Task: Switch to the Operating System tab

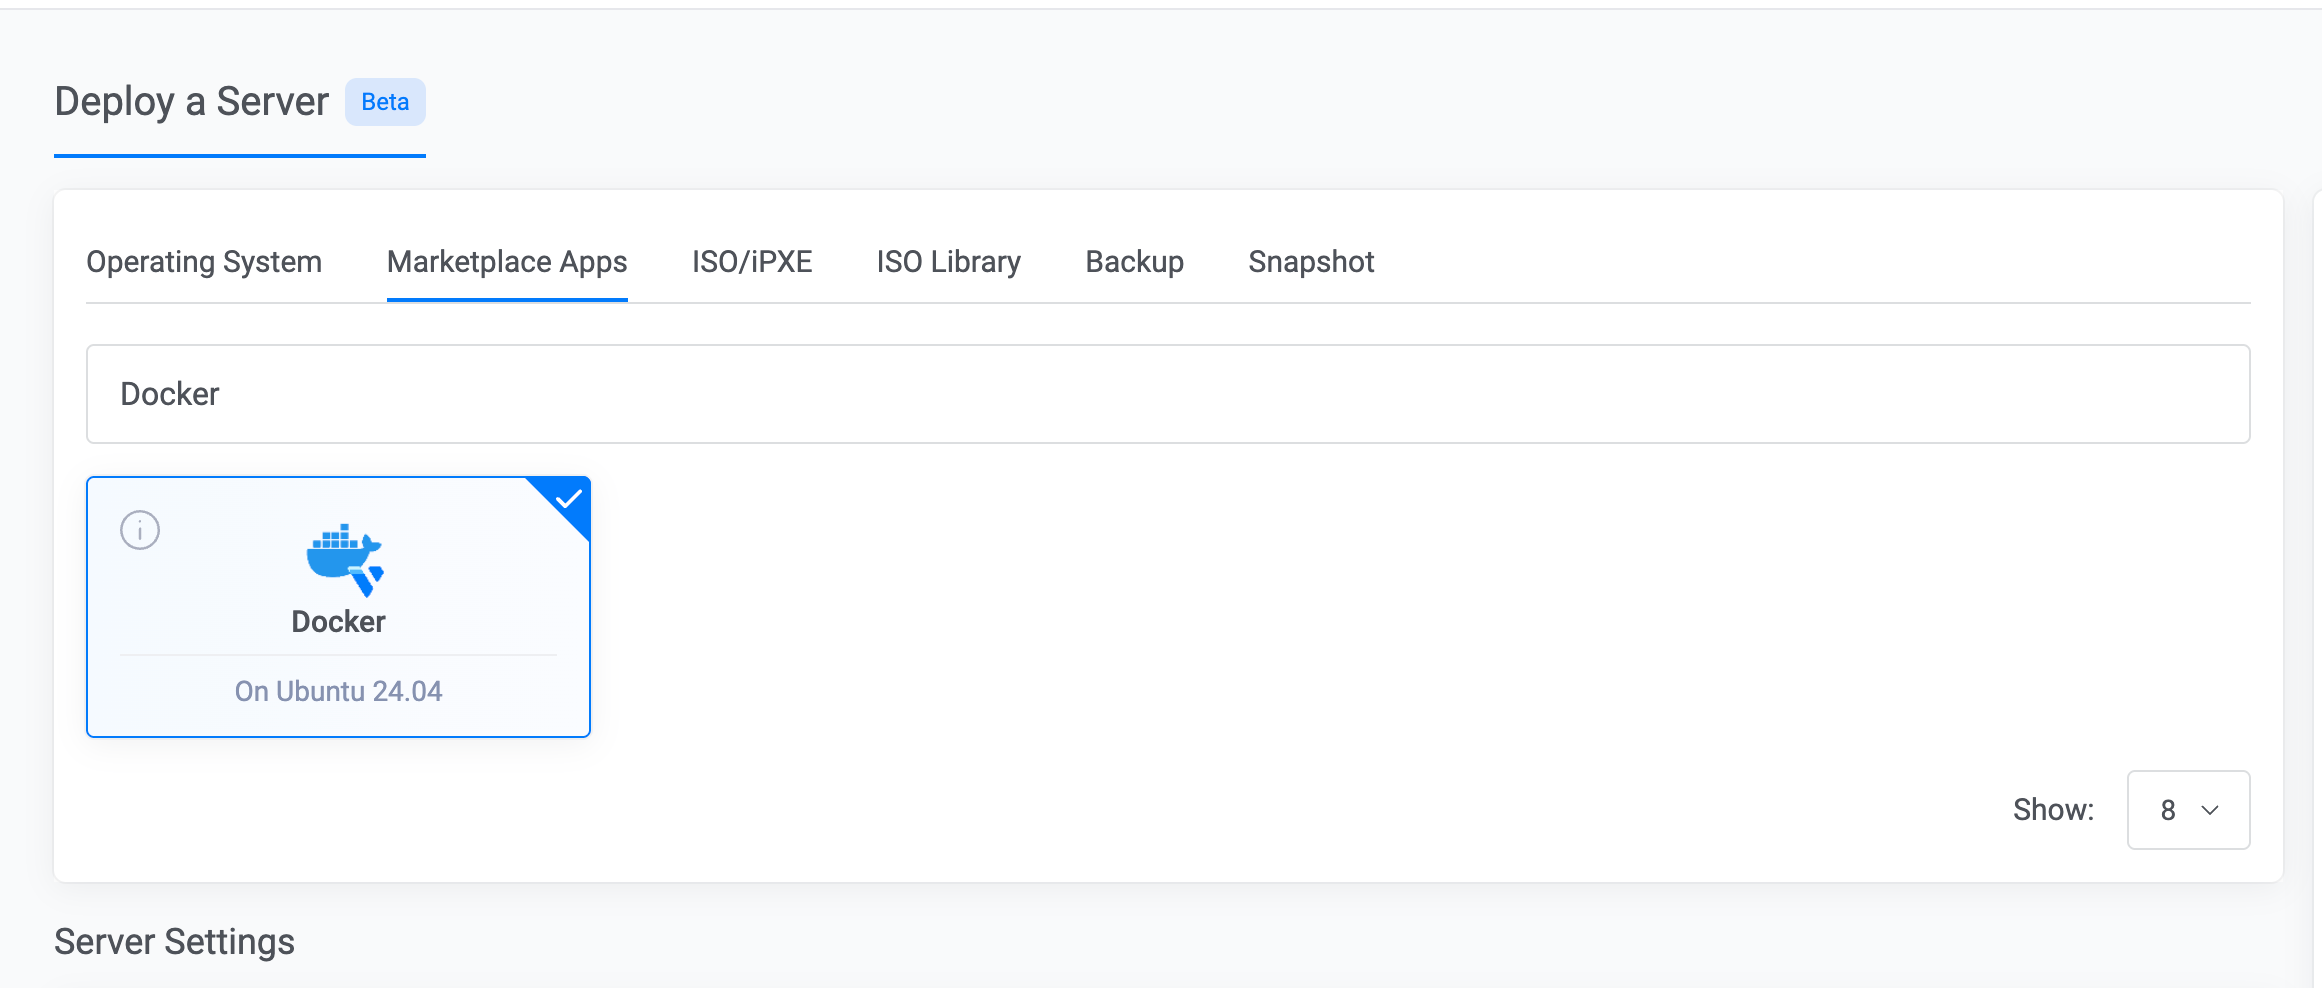Action: click(204, 262)
